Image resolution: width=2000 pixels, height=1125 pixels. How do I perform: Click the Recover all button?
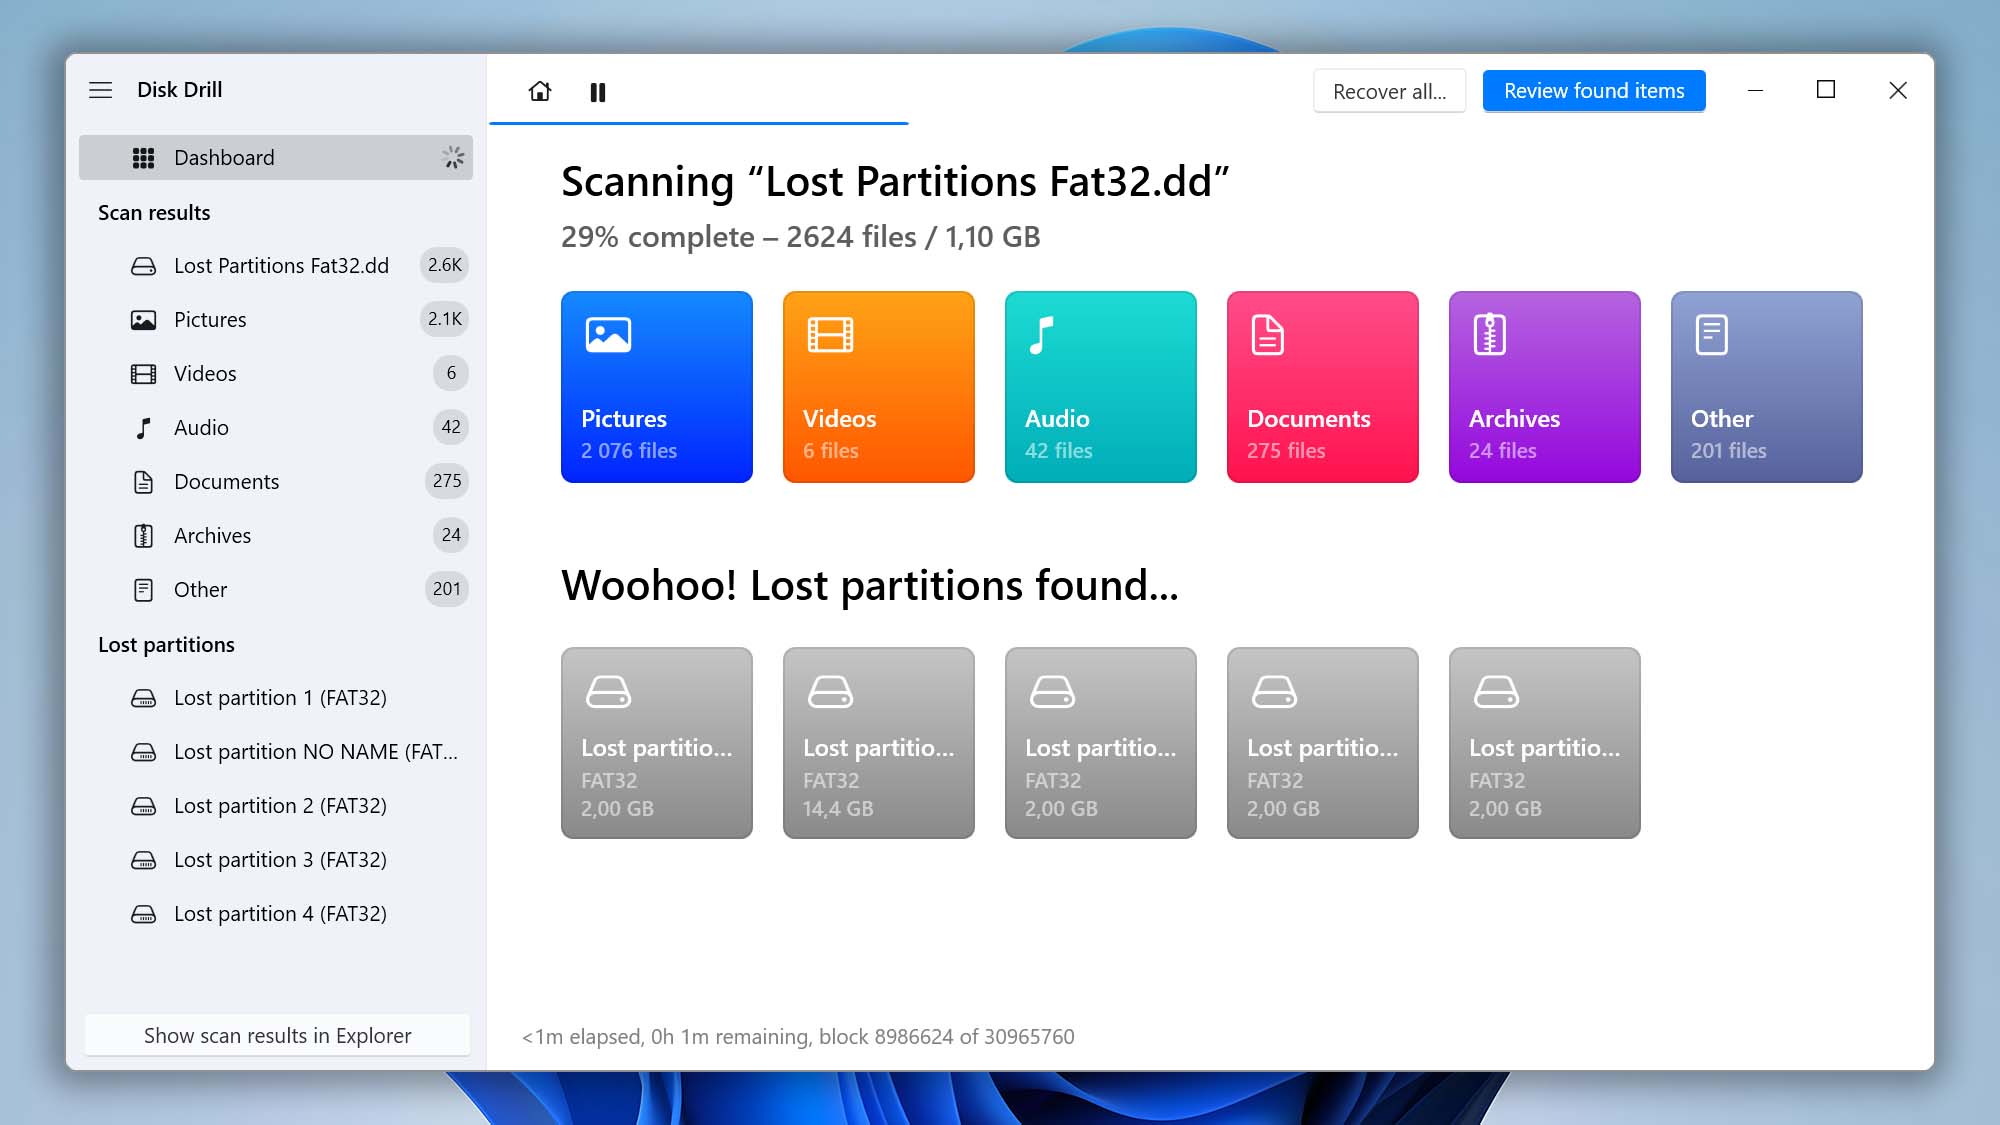coord(1387,91)
